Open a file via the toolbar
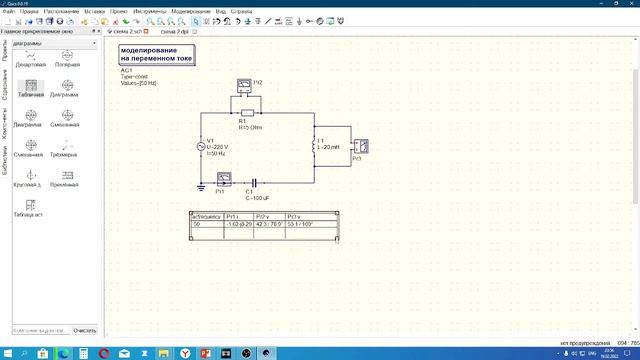Screen dimensions: 640x360 (x=29, y=21)
